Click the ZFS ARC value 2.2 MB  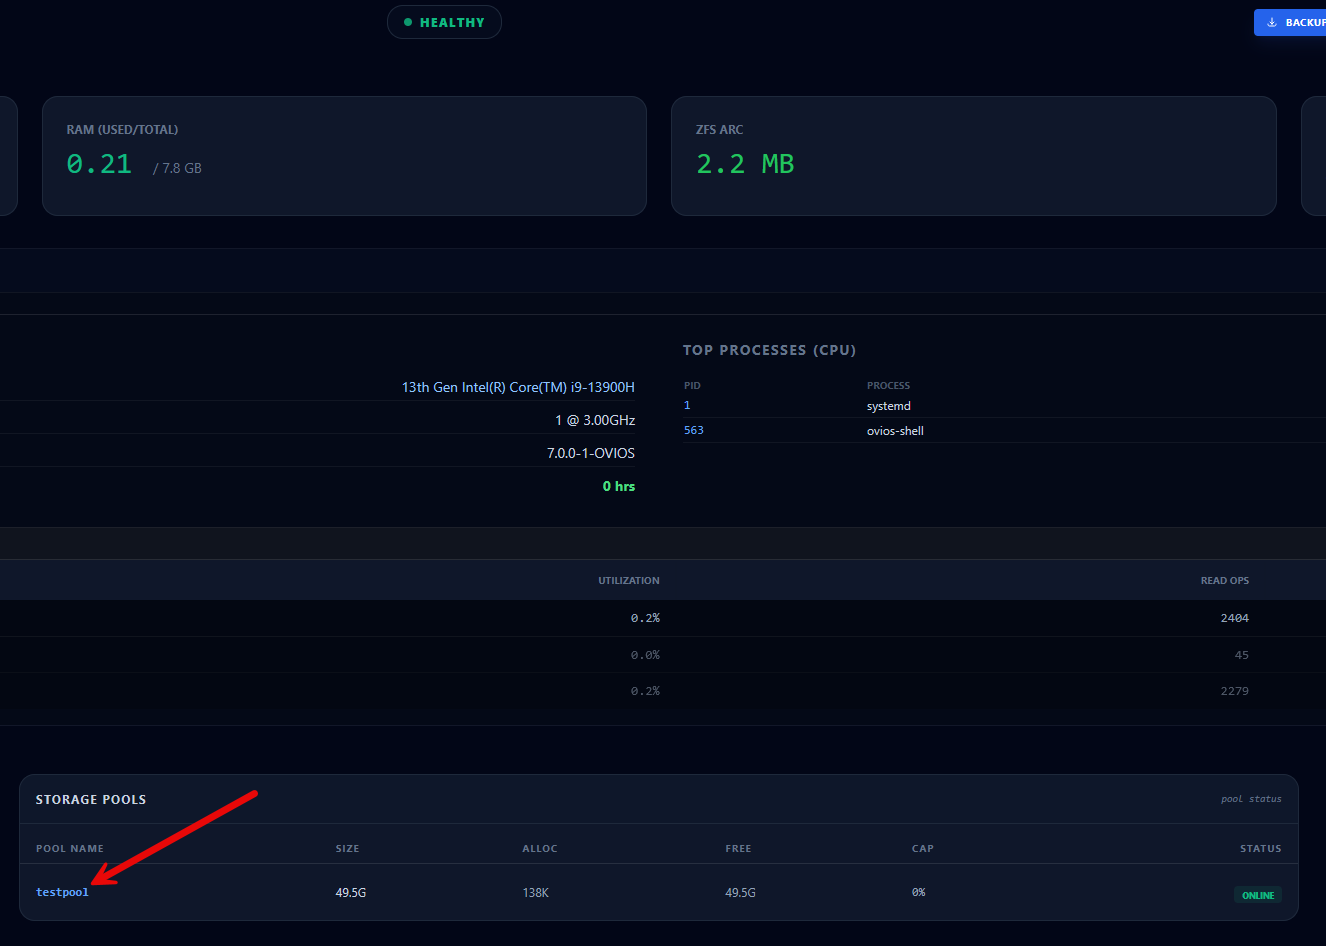point(745,164)
